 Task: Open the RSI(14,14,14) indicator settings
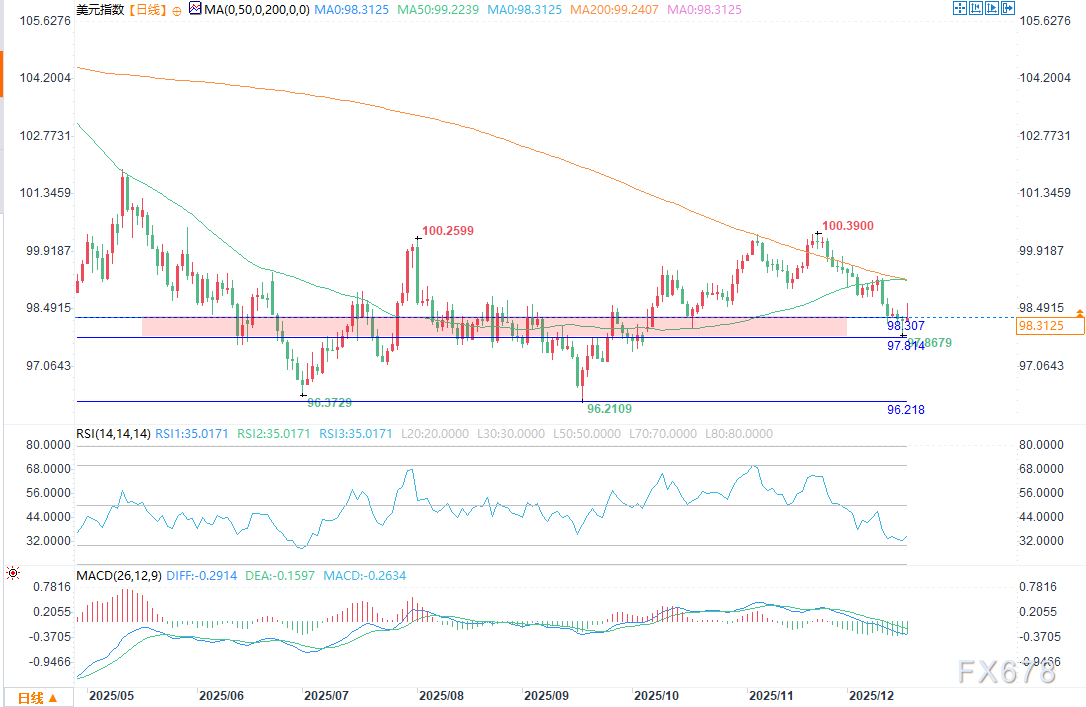[114, 434]
